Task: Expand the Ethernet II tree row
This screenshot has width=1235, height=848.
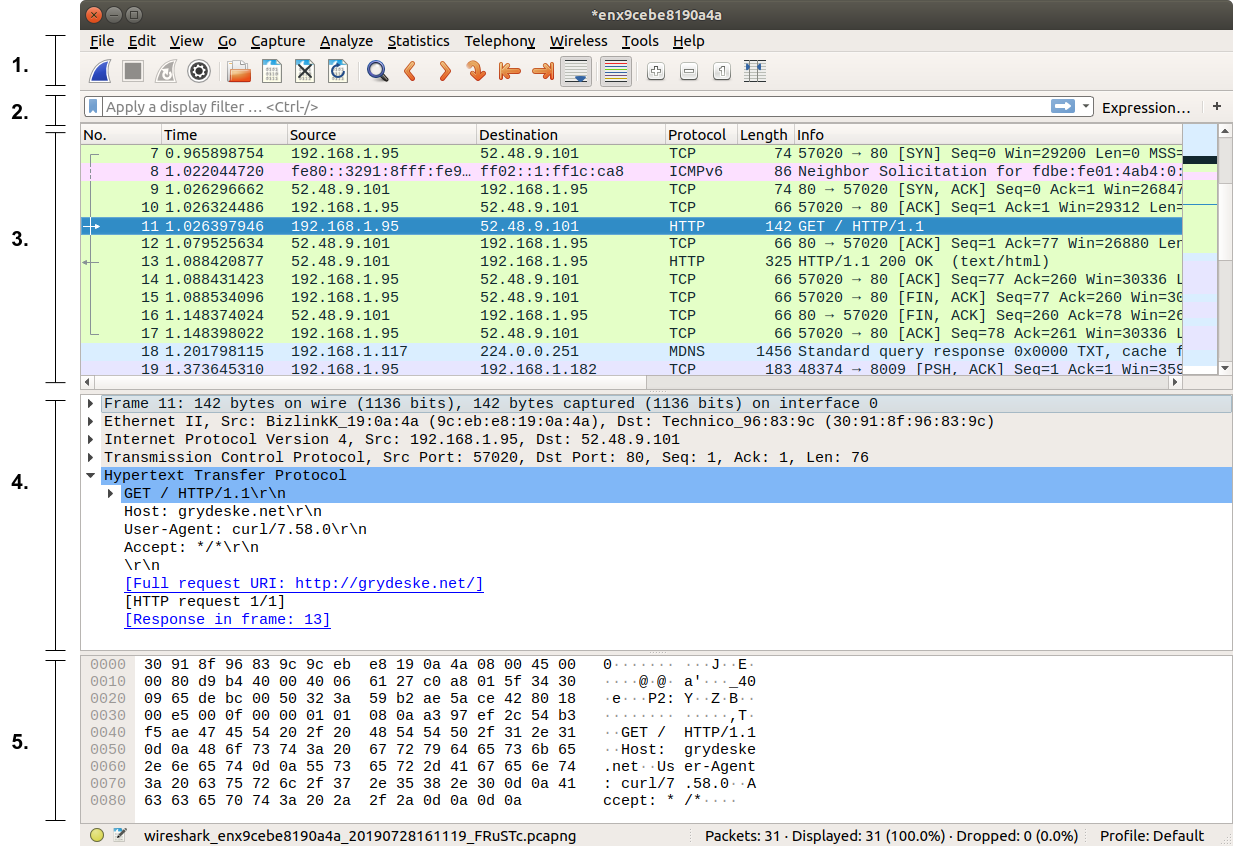Action: coord(92,422)
